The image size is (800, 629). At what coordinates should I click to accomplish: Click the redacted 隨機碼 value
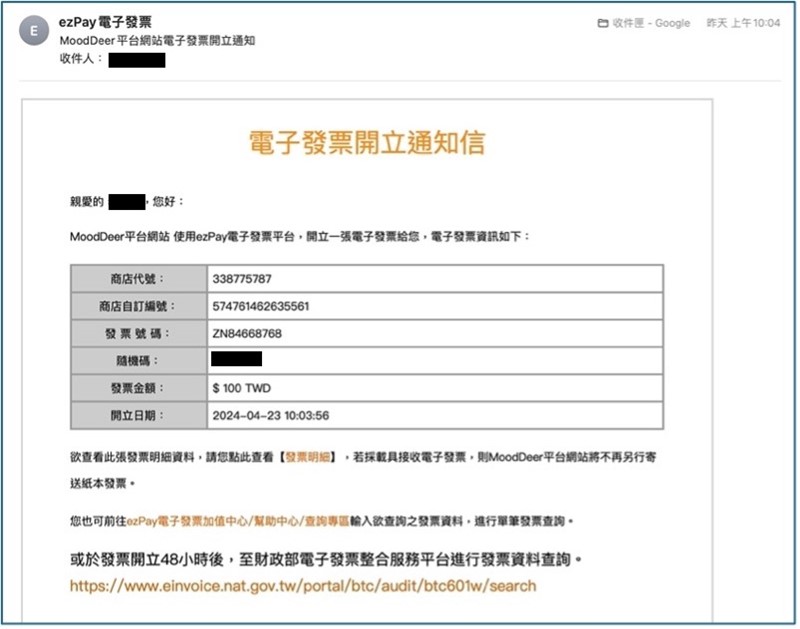point(237,359)
